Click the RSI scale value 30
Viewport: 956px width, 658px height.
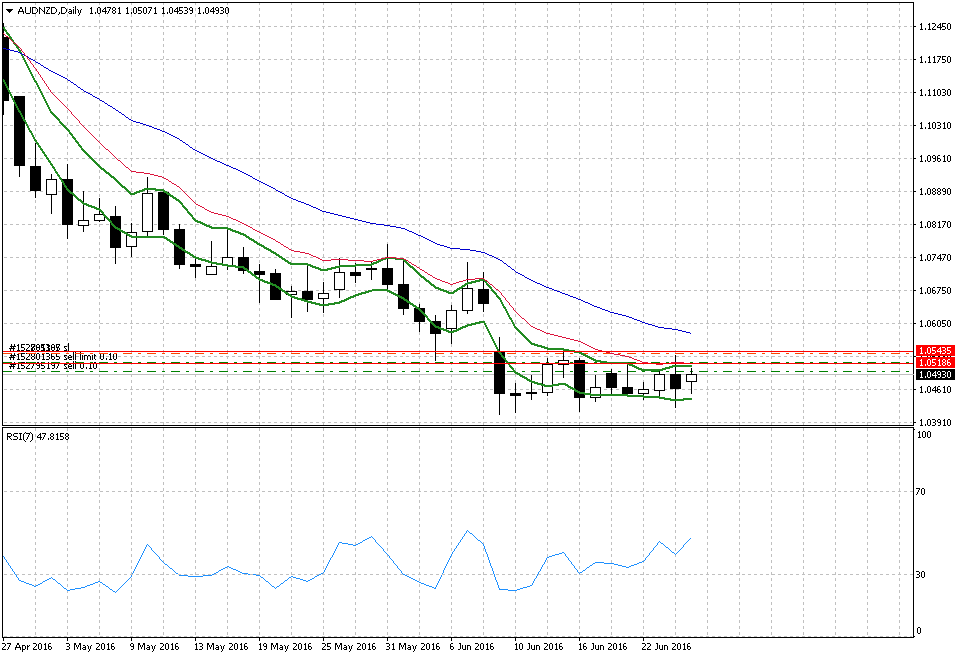point(922,574)
